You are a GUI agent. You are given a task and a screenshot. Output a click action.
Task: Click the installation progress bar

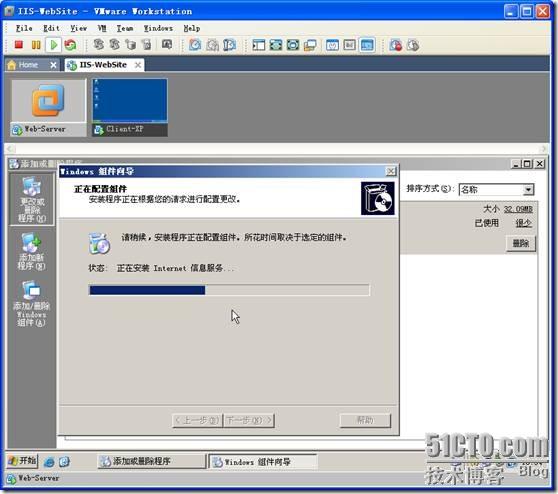coord(229,290)
